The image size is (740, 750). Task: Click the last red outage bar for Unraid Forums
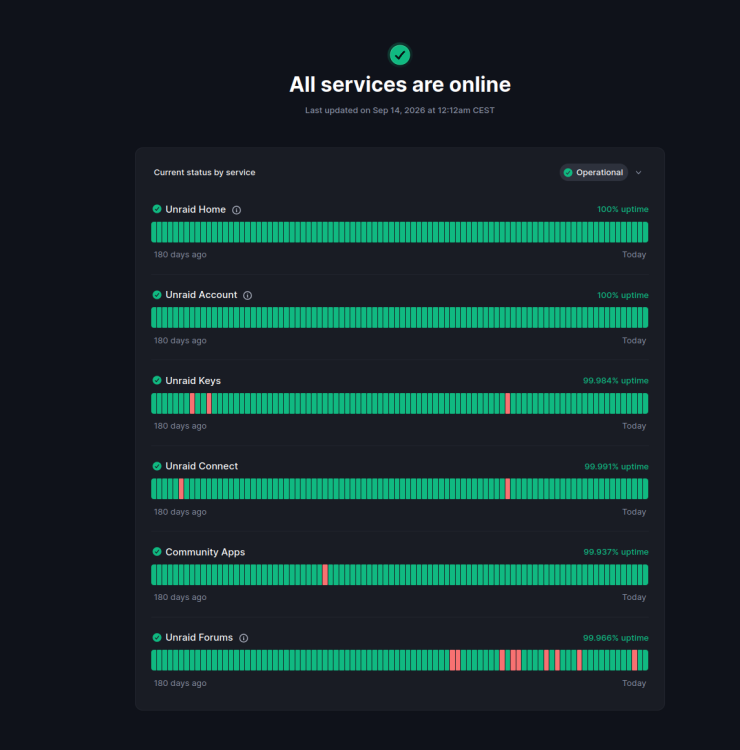click(x=634, y=660)
